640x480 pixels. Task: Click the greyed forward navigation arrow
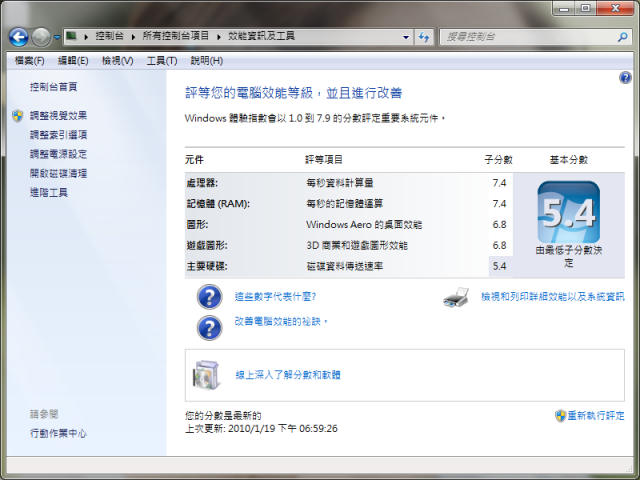pos(41,37)
